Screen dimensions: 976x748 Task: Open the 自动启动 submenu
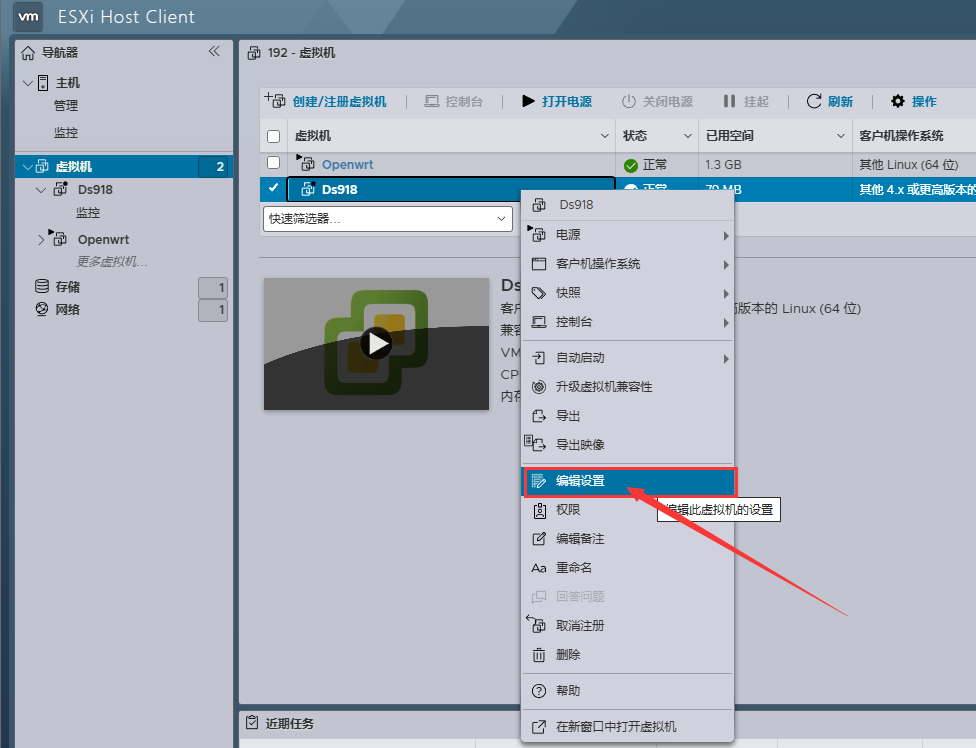click(x=628, y=358)
